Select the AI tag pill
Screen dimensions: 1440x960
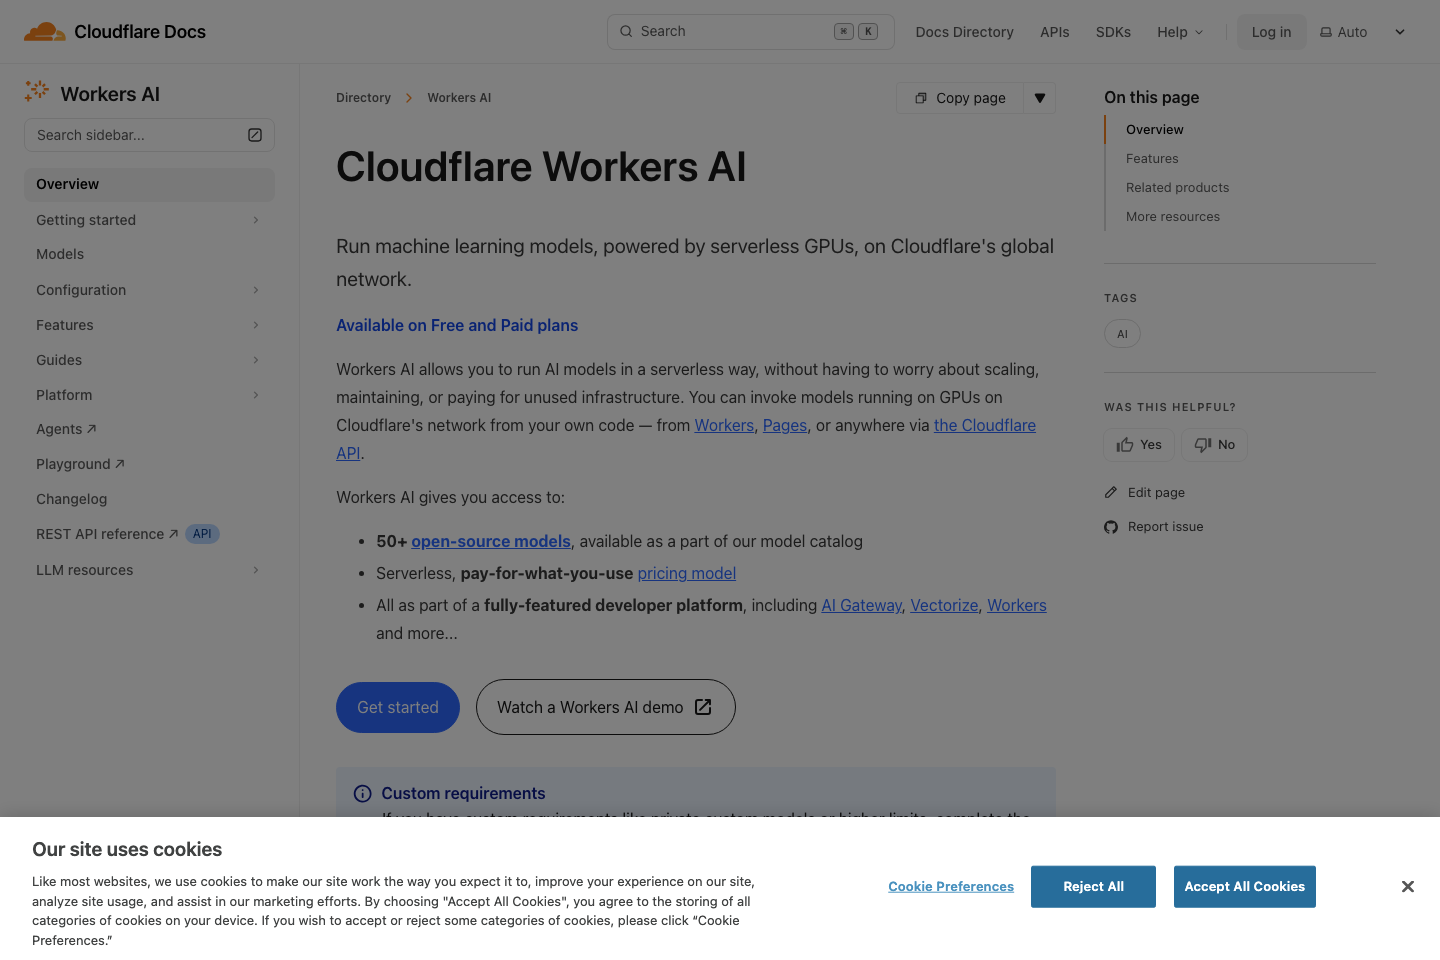(x=1122, y=333)
